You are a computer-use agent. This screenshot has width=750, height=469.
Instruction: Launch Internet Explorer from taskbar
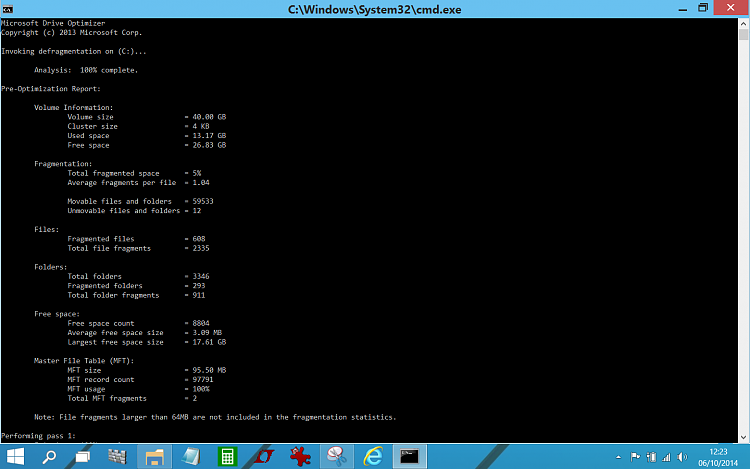[x=373, y=457]
